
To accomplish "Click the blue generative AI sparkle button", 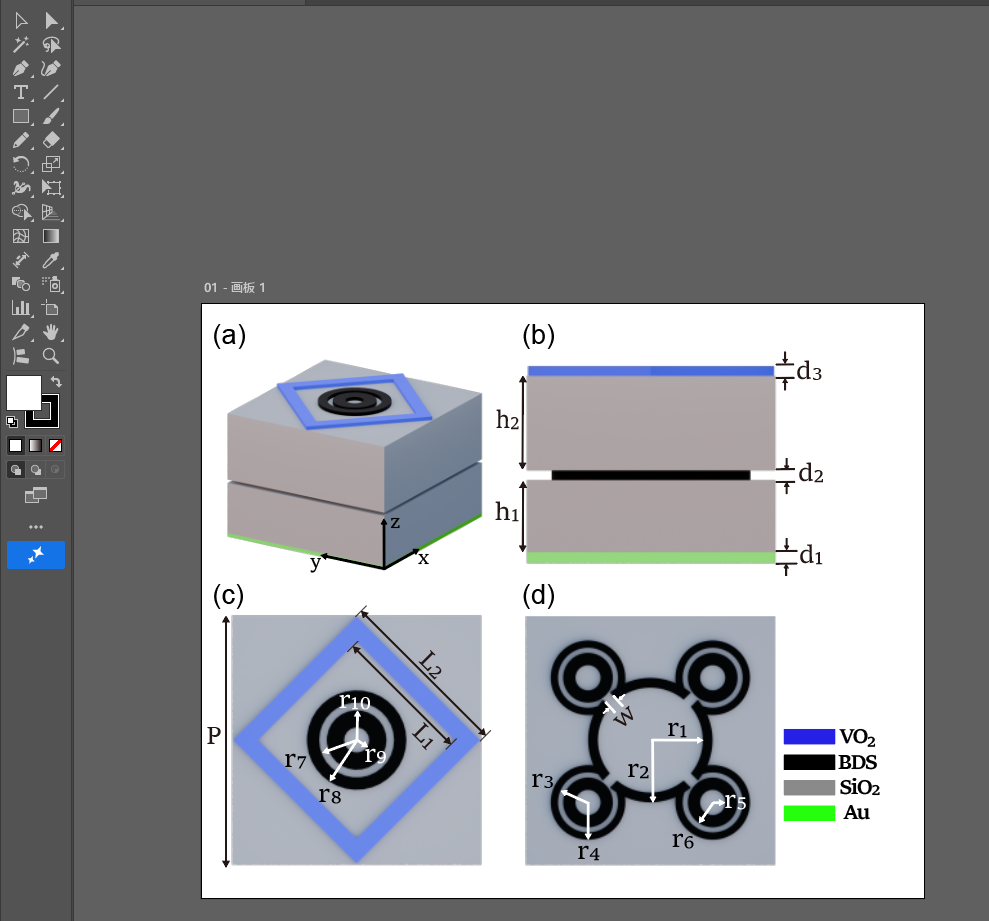I will [x=36, y=555].
